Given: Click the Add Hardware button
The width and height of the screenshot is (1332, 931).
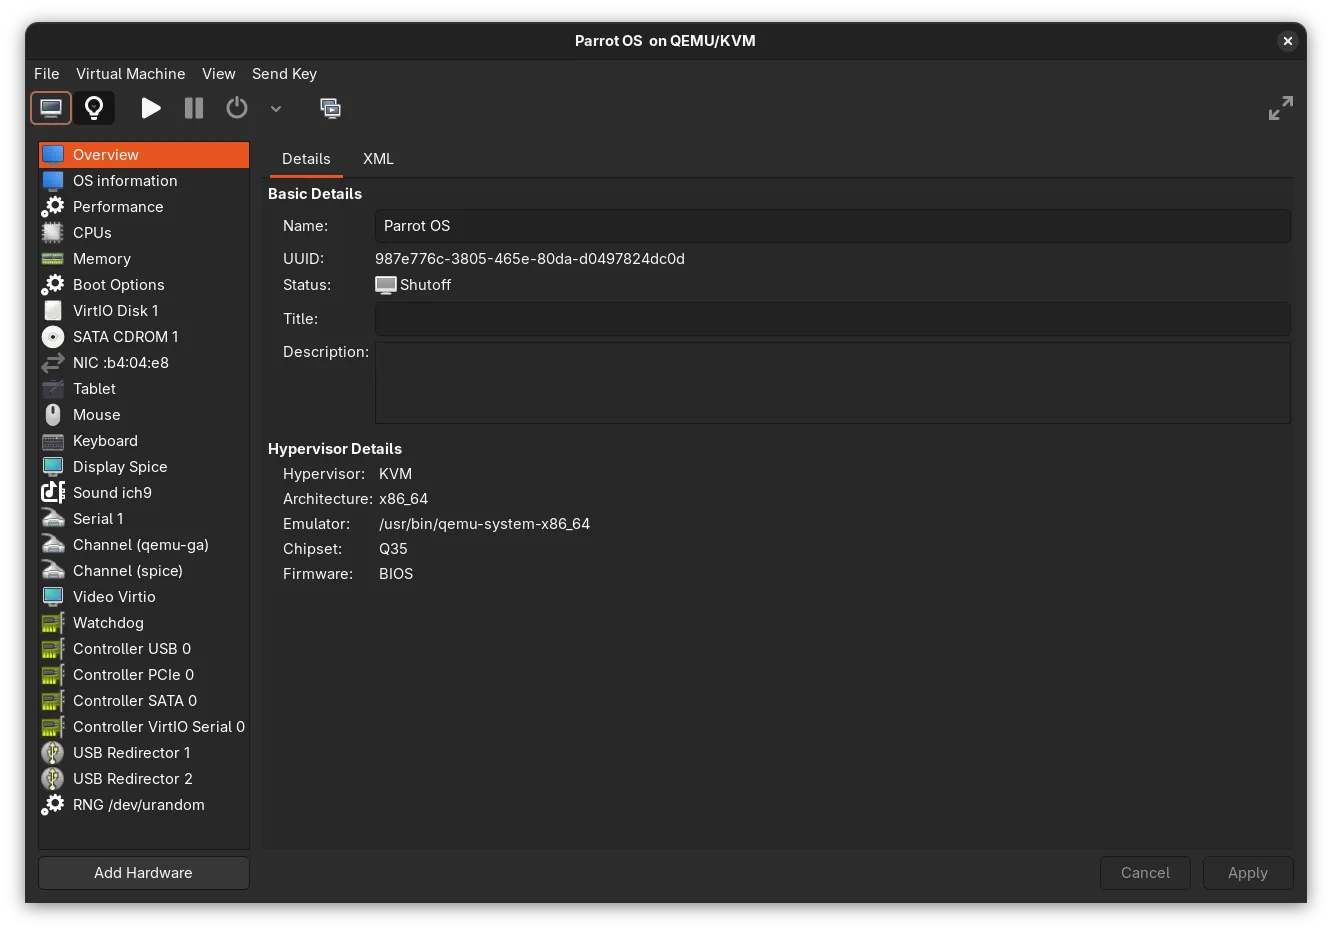Looking at the screenshot, I should pos(144,873).
